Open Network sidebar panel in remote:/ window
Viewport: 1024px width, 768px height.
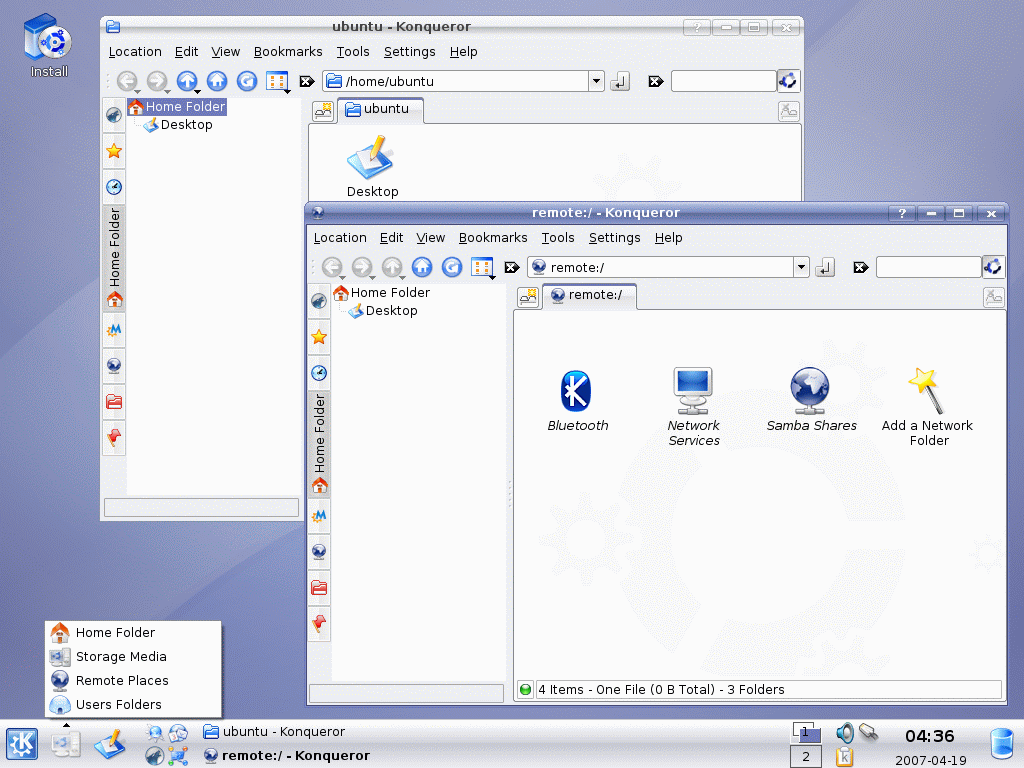tap(319, 552)
